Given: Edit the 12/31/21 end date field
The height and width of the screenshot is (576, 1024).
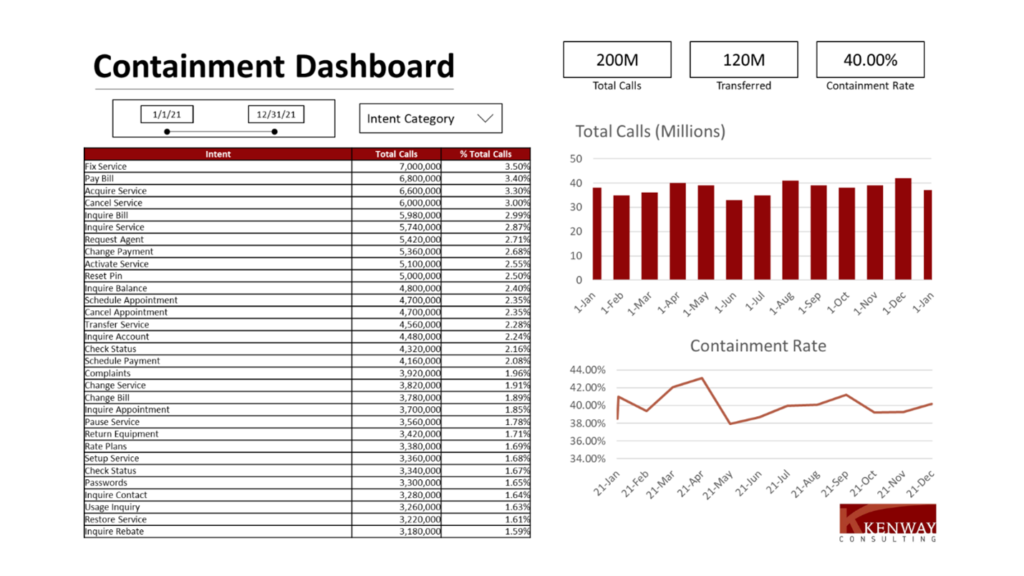Looking at the screenshot, I should pyautogui.click(x=276, y=114).
